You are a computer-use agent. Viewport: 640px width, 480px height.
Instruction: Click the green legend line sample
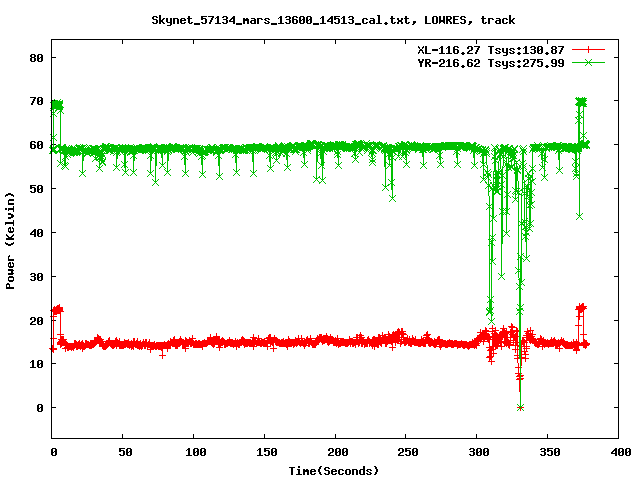click(x=588, y=62)
